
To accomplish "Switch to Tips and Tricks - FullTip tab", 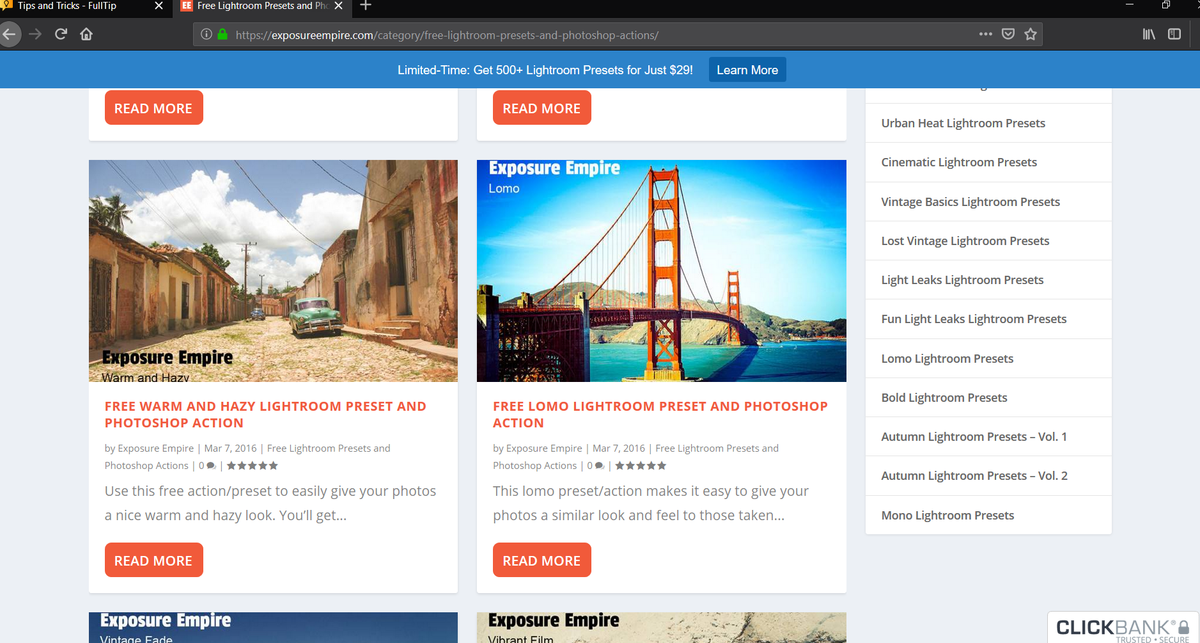I will pyautogui.click(x=85, y=6).
